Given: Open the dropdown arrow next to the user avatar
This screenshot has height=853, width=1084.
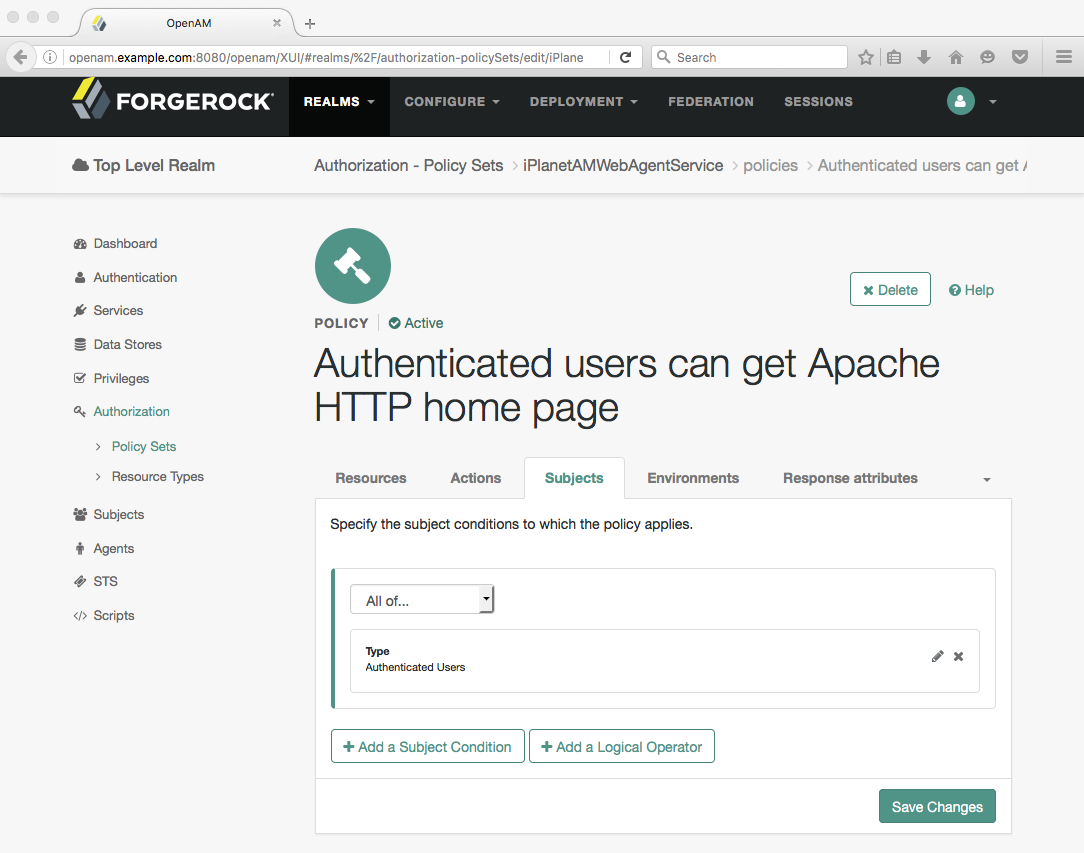Looking at the screenshot, I should click(x=993, y=102).
